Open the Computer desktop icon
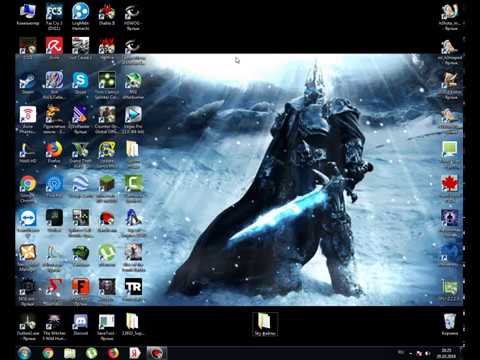 pyautogui.click(x=28, y=15)
